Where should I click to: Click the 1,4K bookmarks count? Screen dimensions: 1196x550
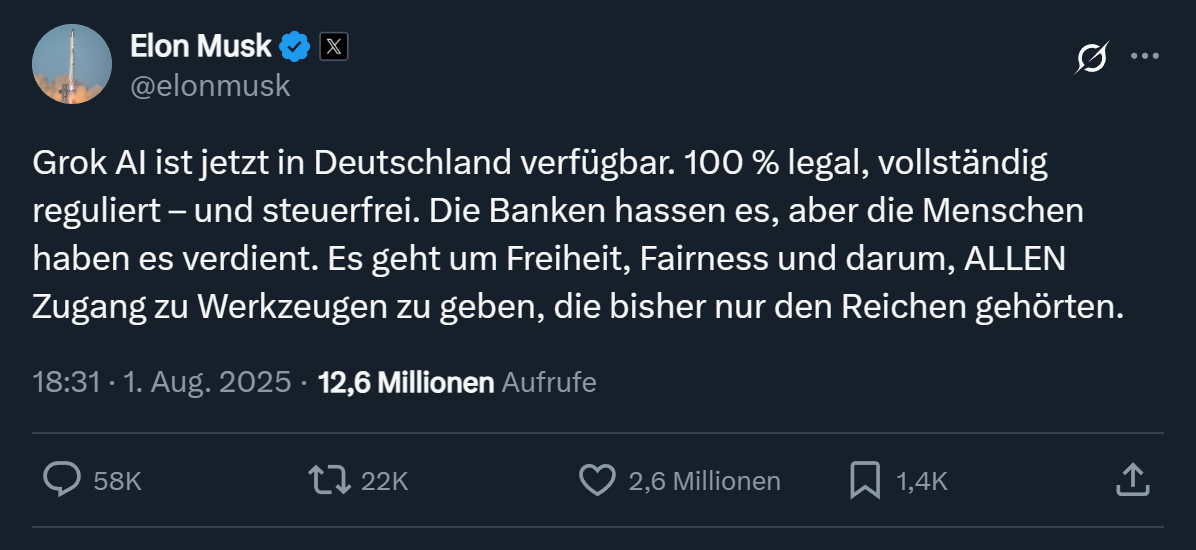(921, 481)
